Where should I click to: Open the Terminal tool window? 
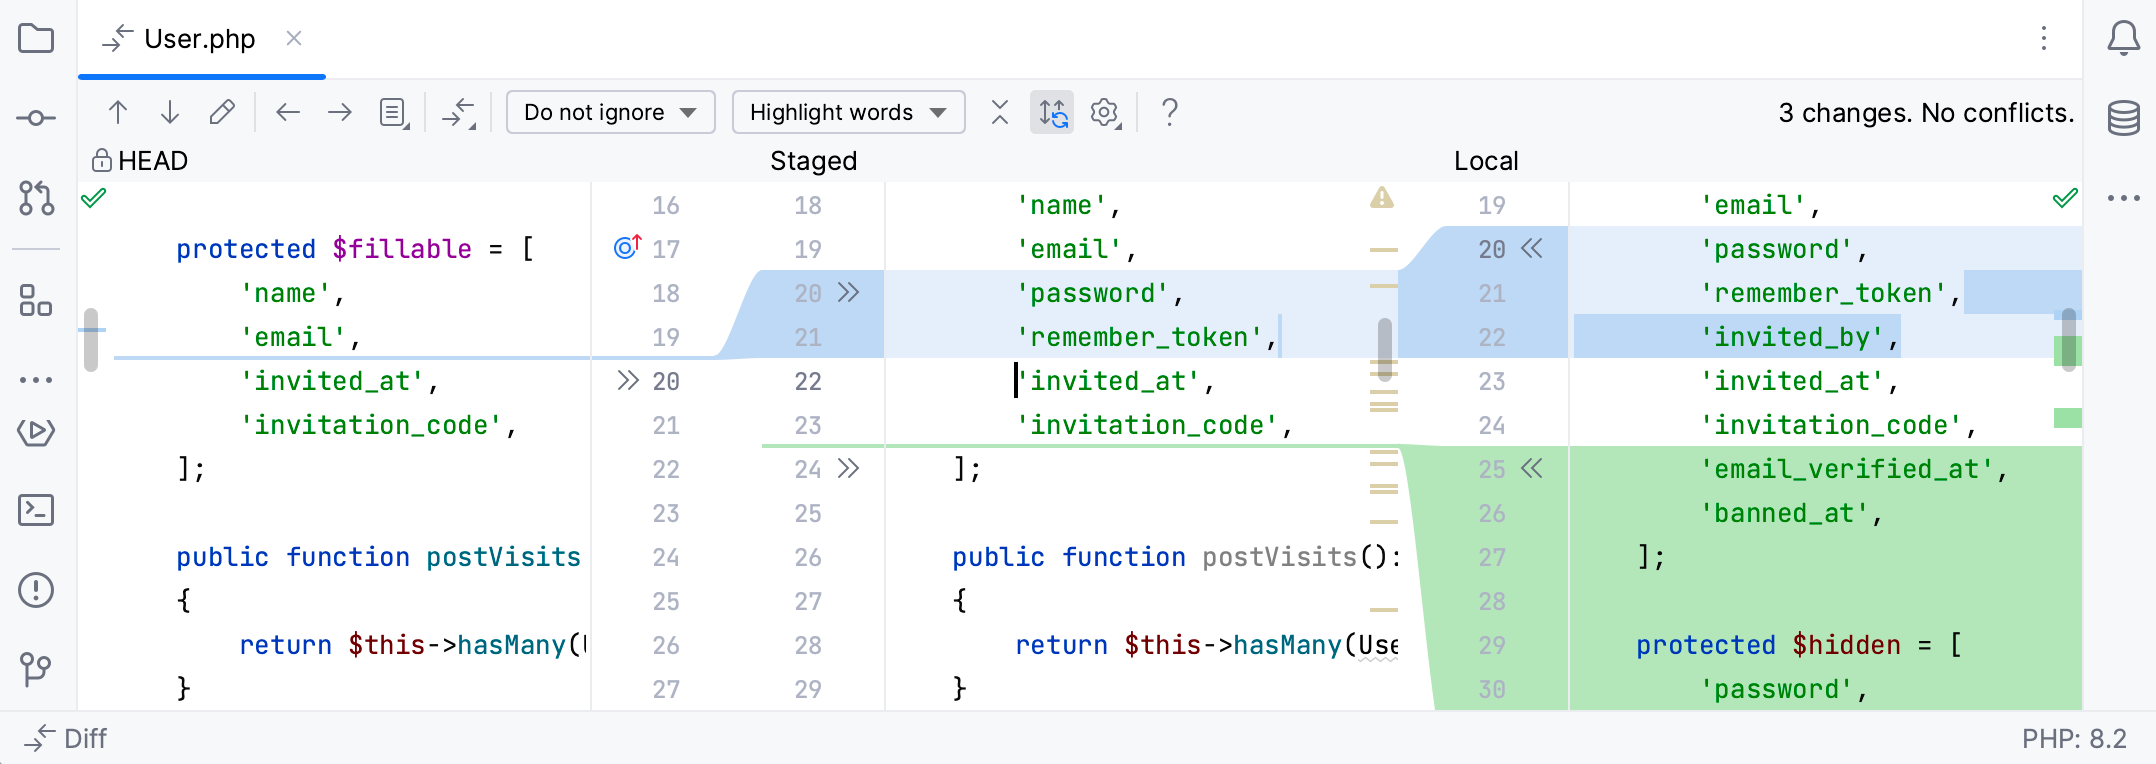[x=36, y=510]
